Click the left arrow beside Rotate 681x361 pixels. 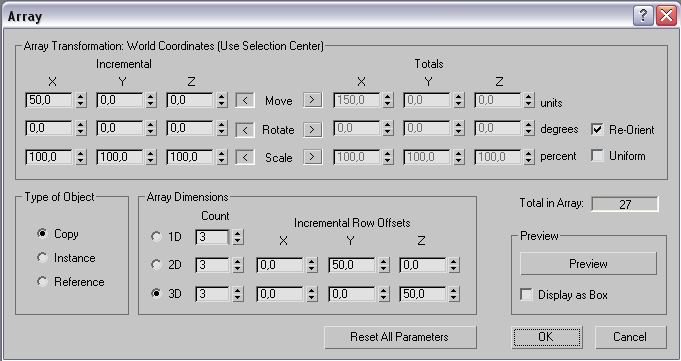[245, 129]
